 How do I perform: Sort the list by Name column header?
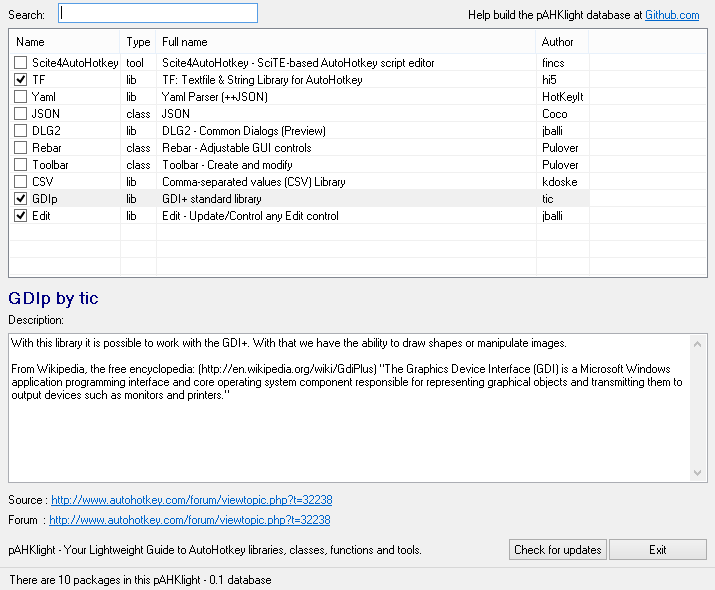coord(65,42)
